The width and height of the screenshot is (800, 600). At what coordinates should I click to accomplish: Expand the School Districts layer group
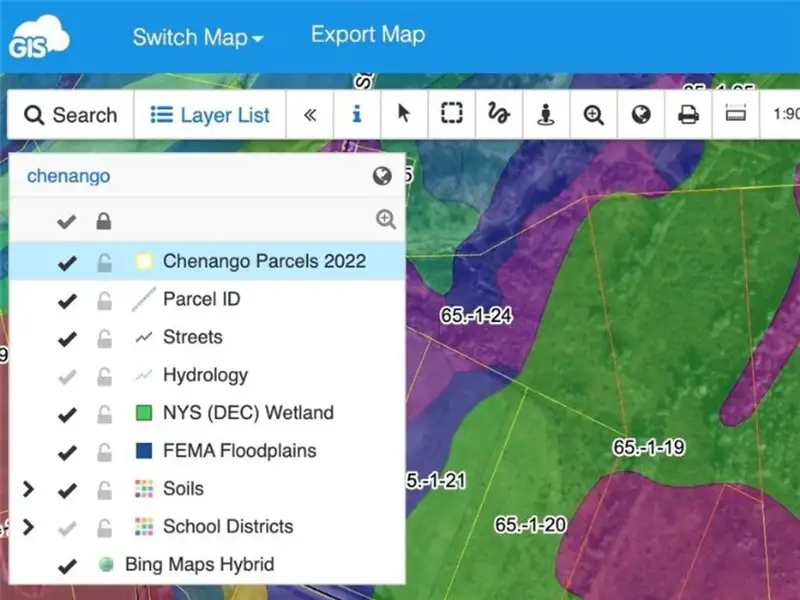pyautogui.click(x=28, y=527)
